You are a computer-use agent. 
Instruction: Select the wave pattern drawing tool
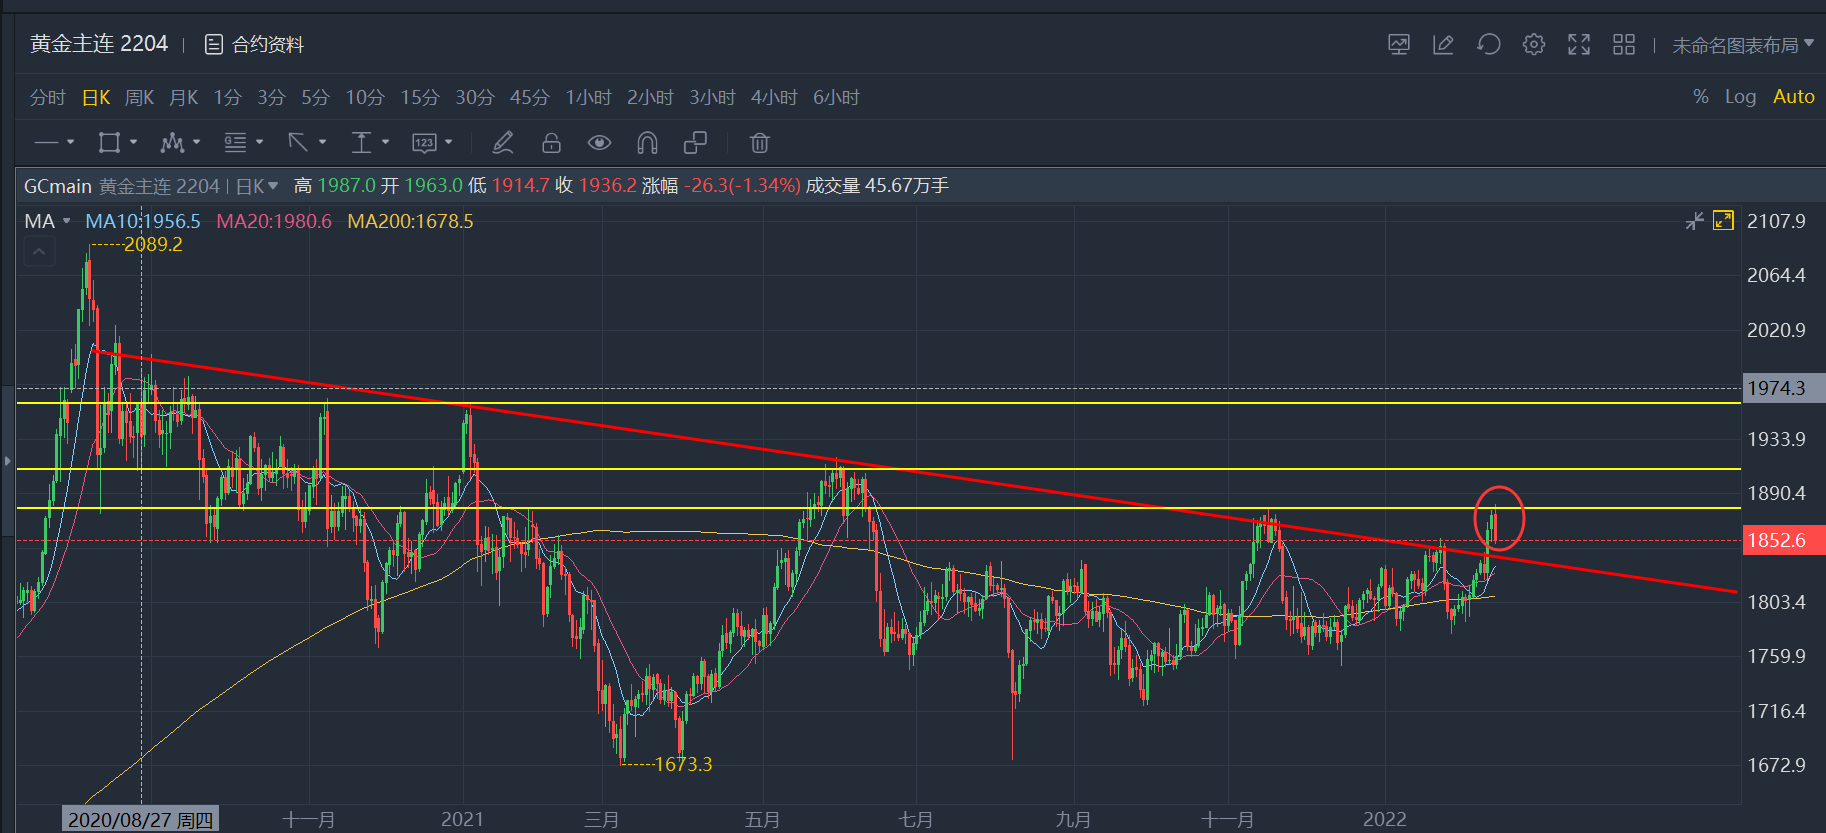coord(172,143)
